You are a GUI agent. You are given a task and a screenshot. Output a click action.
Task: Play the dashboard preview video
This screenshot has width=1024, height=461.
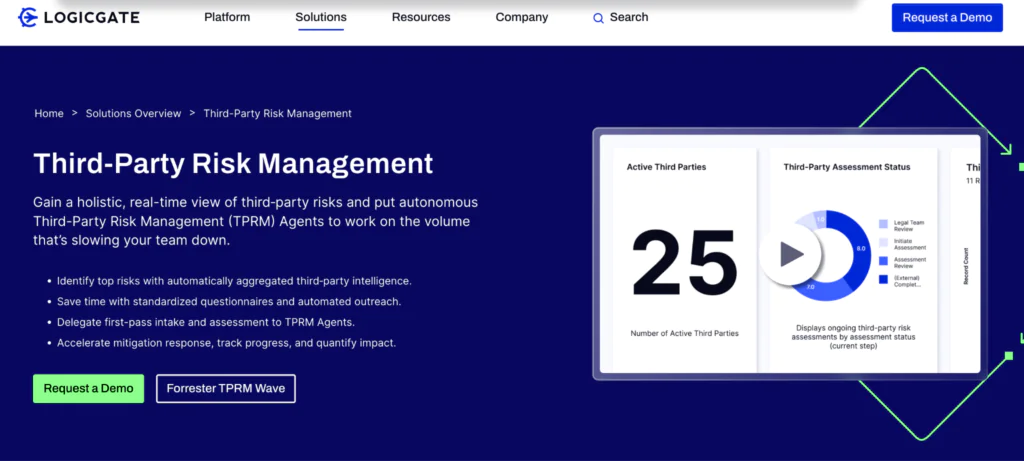click(x=790, y=254)
